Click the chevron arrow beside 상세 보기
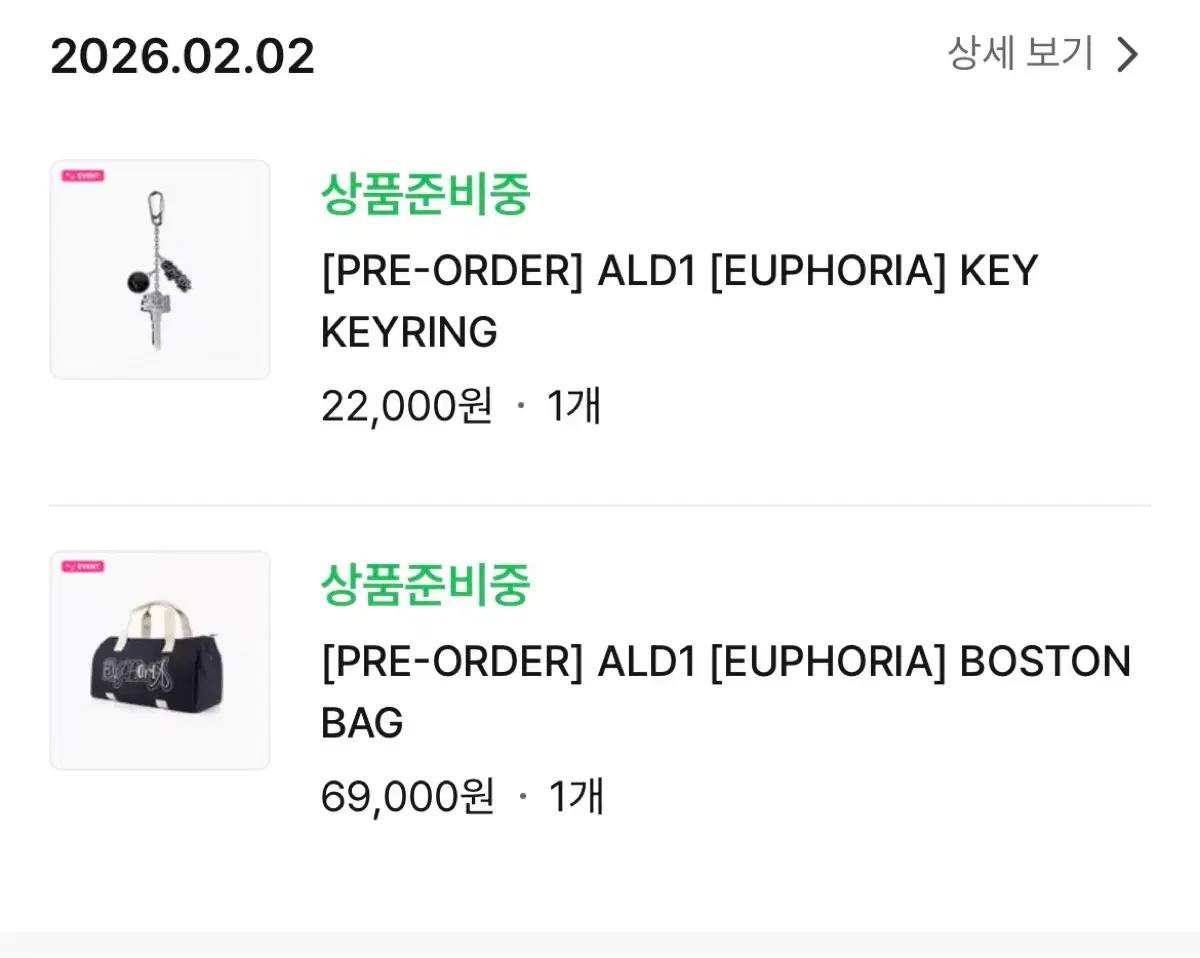Viewport: 1200px width, 958px height. [x=1127, y=55]
